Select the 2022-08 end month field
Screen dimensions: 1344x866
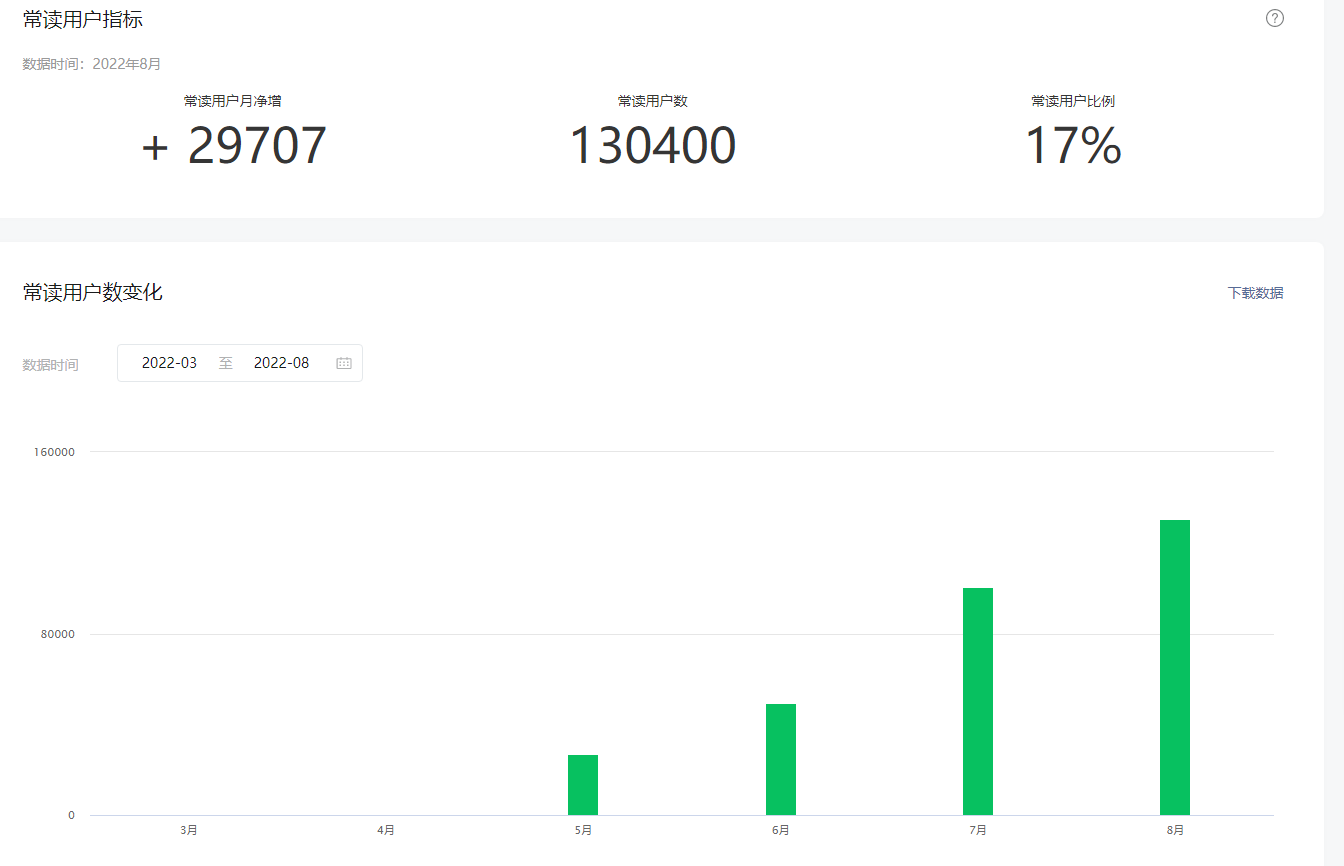pyautogui.click(x=282, y=363)
